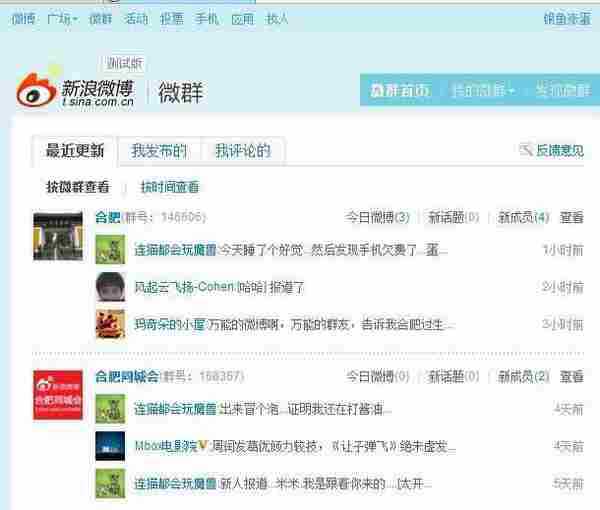
Task: Open the 找人 link in top menu
Action: [278, 19]
